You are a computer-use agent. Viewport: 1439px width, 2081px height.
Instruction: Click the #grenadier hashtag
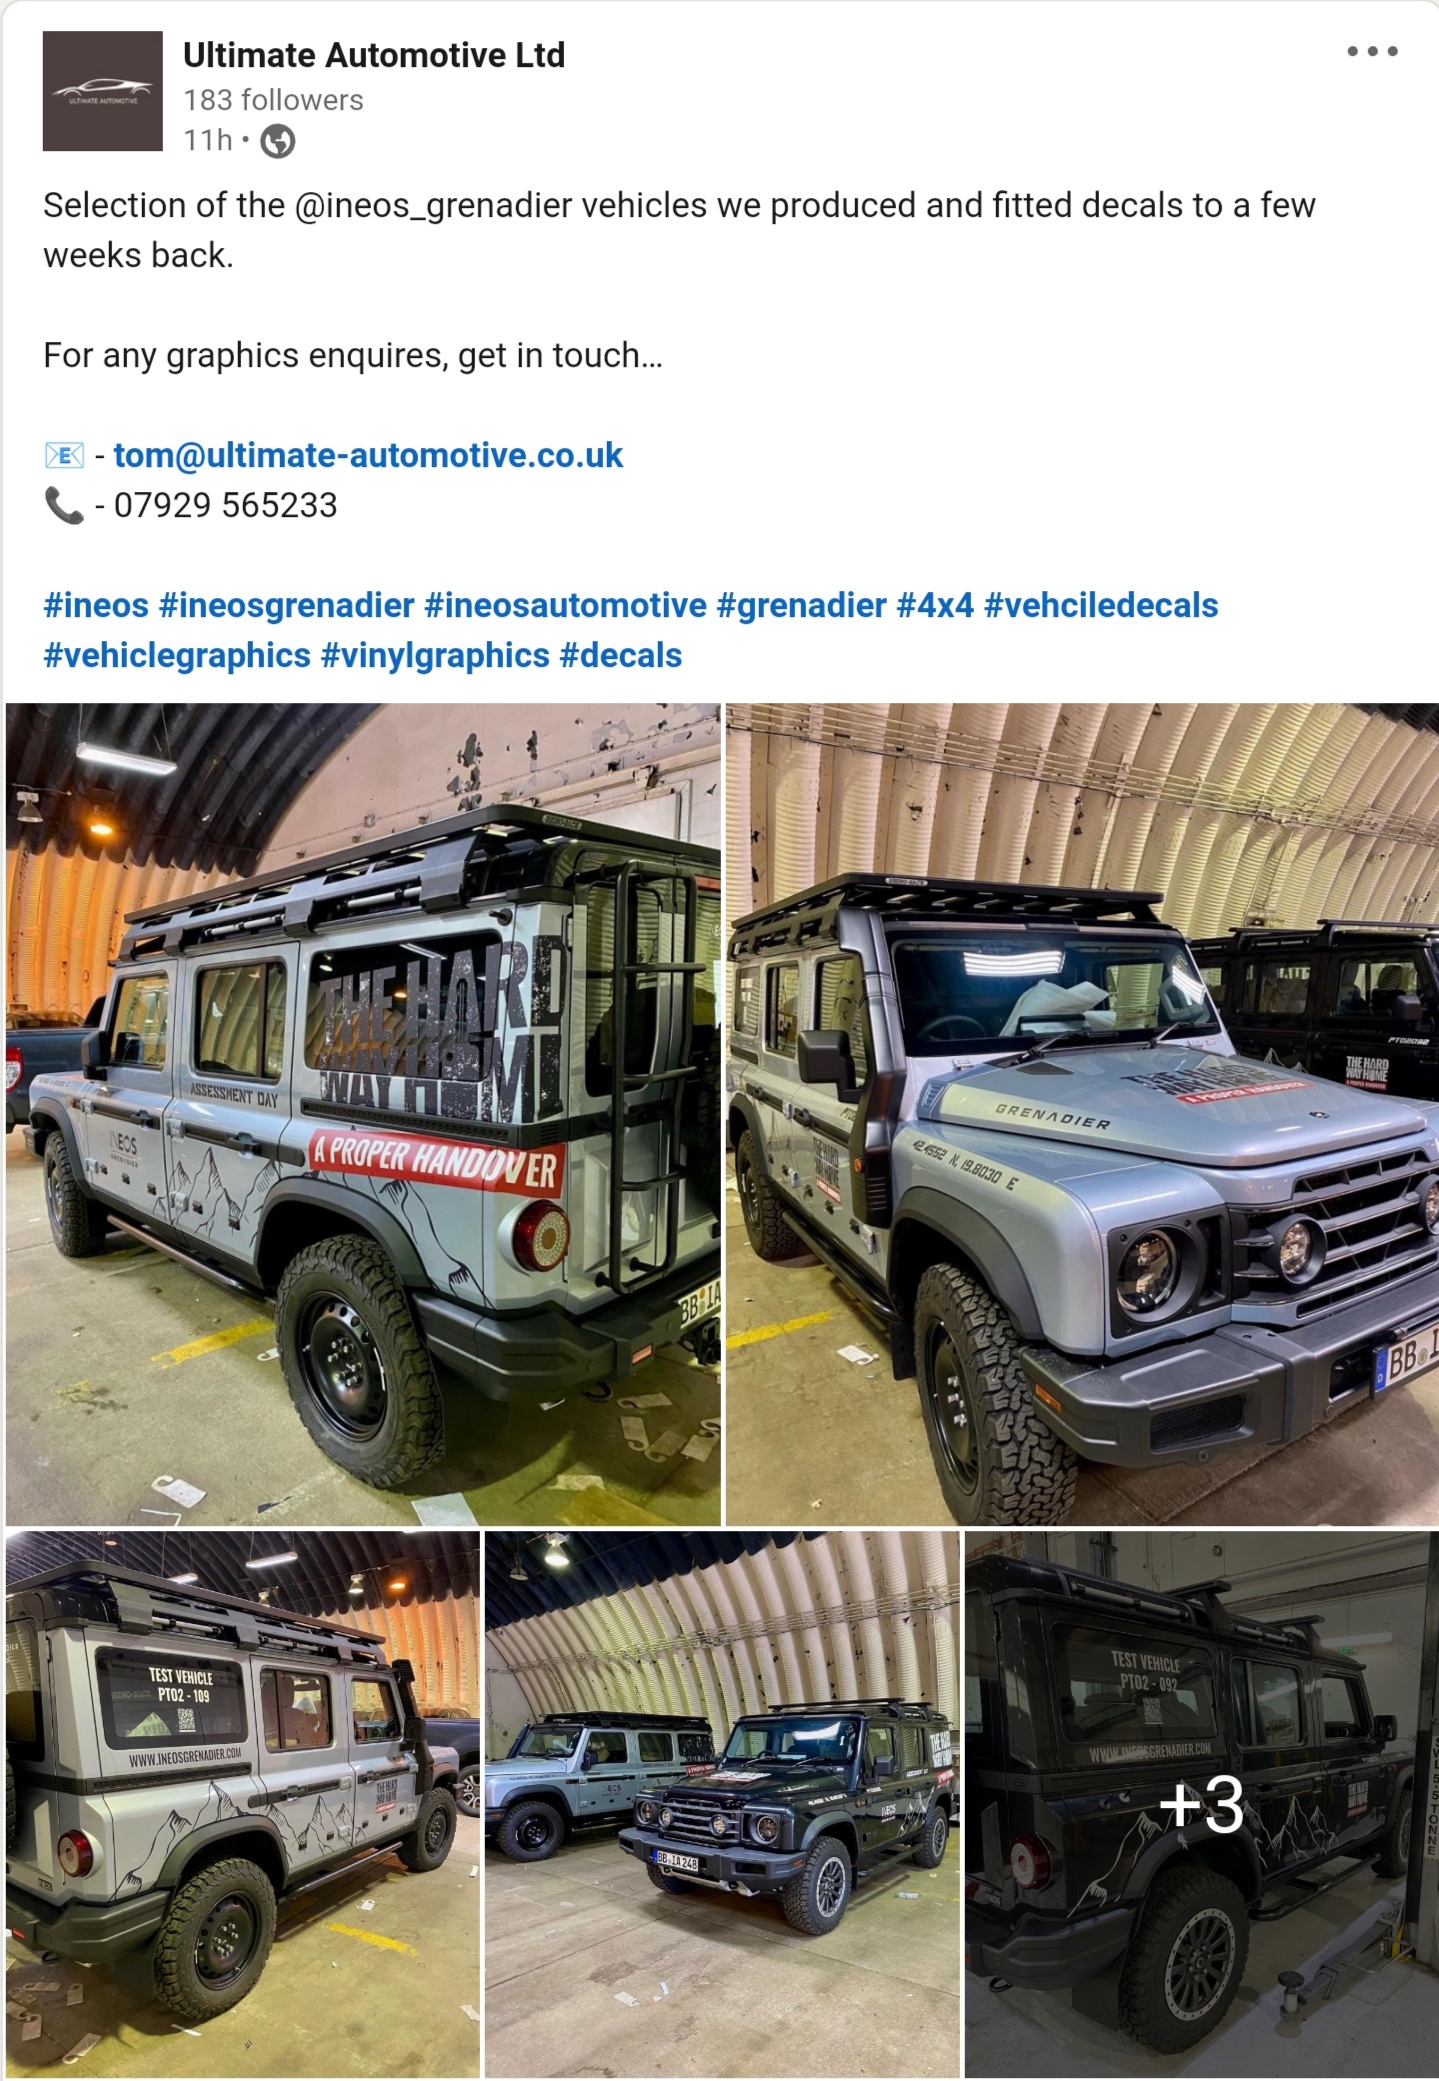point(802,605)
